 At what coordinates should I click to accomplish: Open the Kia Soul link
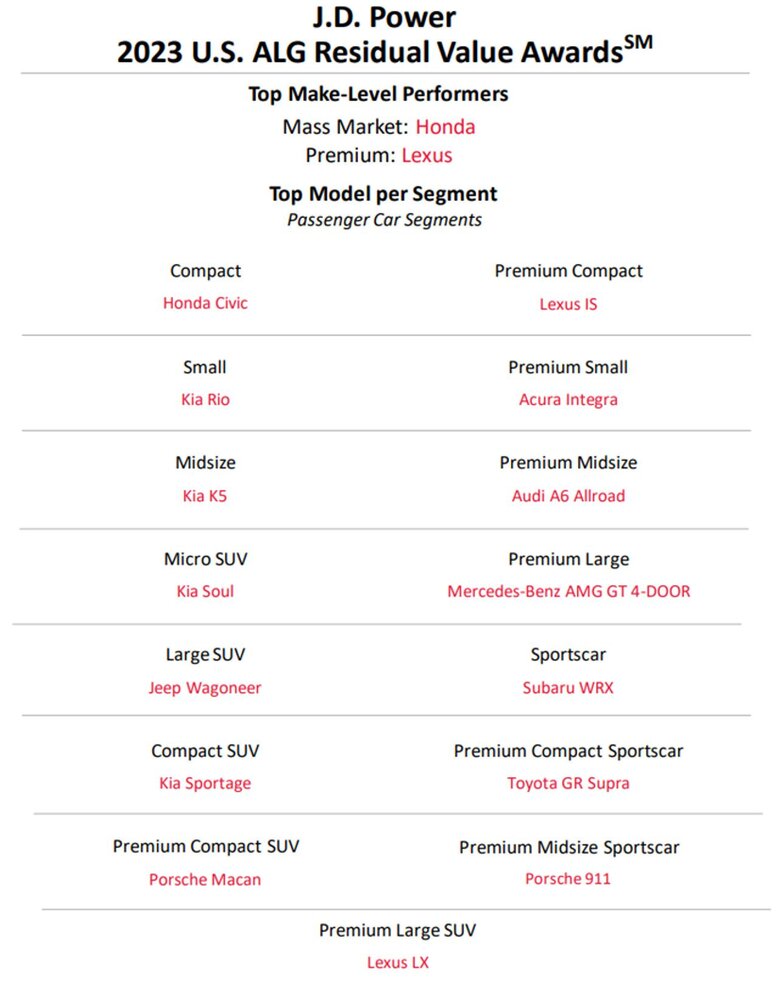[x=205, y=591]
